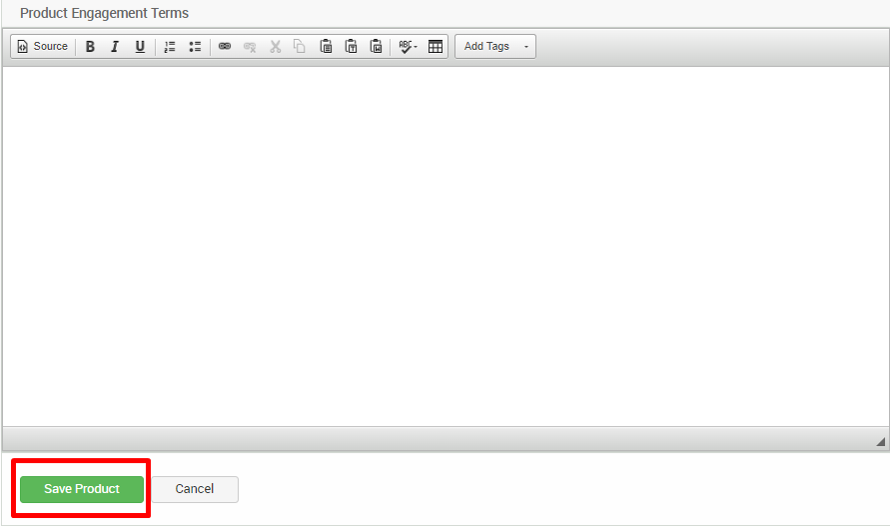Apply Underline formatting
Image resolution: width=890 pixels, height=528 pixels.
click(140, 47)
